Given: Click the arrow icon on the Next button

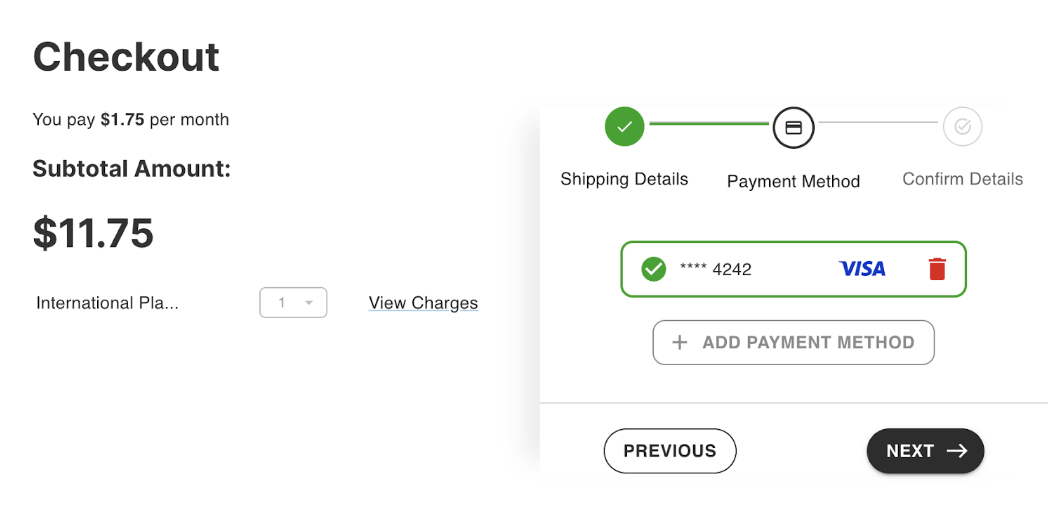Looking at the screenshot, I should coord(957,451).
